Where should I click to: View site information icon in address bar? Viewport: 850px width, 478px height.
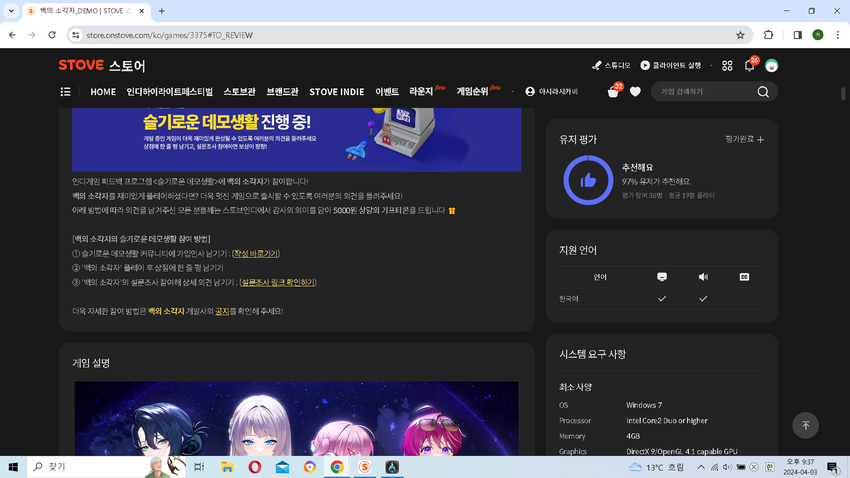pyautogui.click(x=76, y=35)
